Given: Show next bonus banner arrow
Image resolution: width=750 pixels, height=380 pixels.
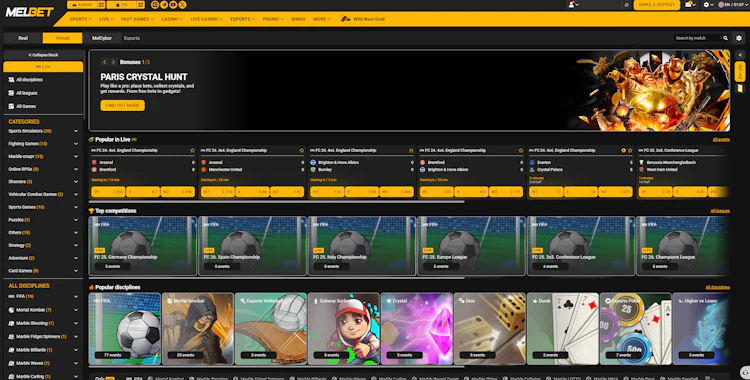Looking at the screenshot, I should tap(113, 62).
